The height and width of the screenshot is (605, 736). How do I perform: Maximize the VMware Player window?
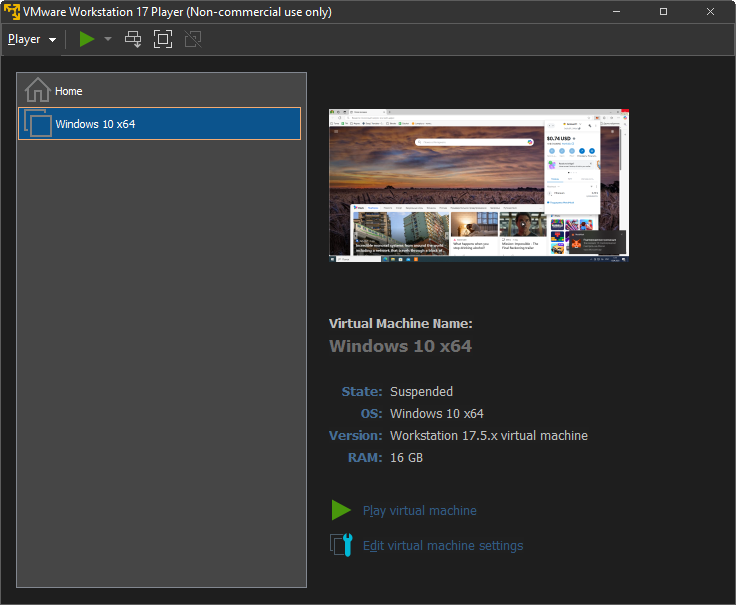pos(663,11)
